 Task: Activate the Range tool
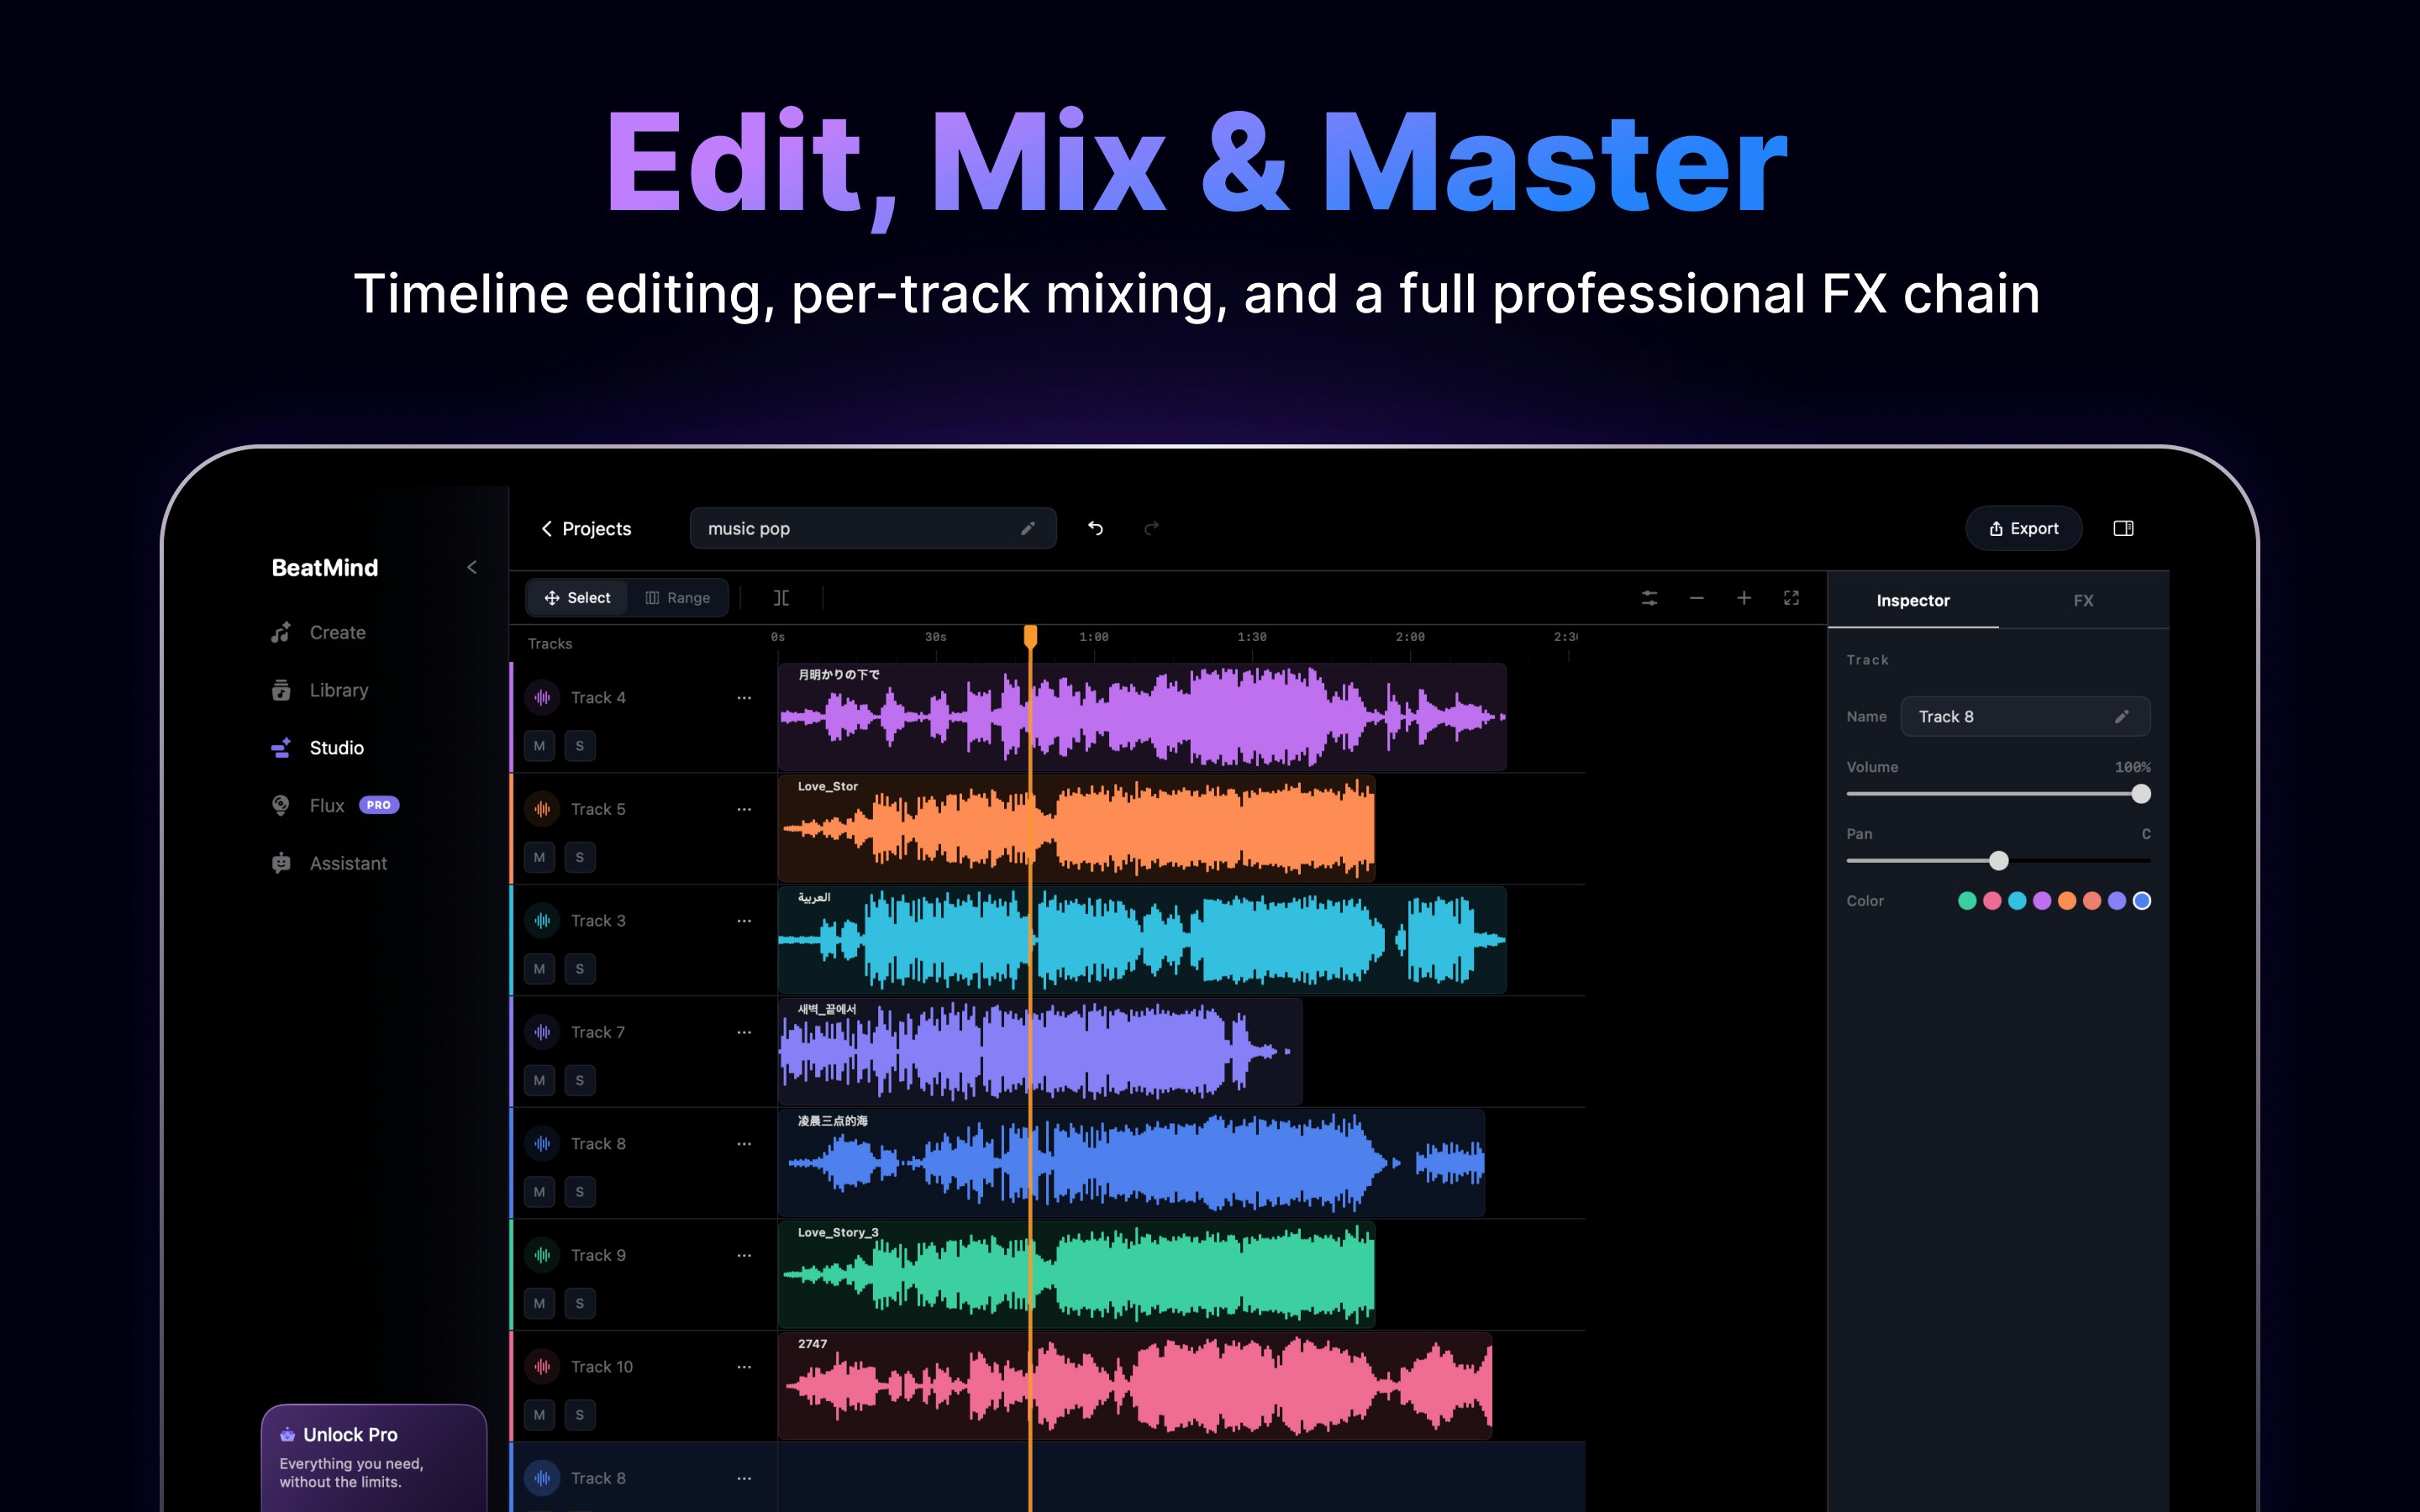click(x=678, y=598)
